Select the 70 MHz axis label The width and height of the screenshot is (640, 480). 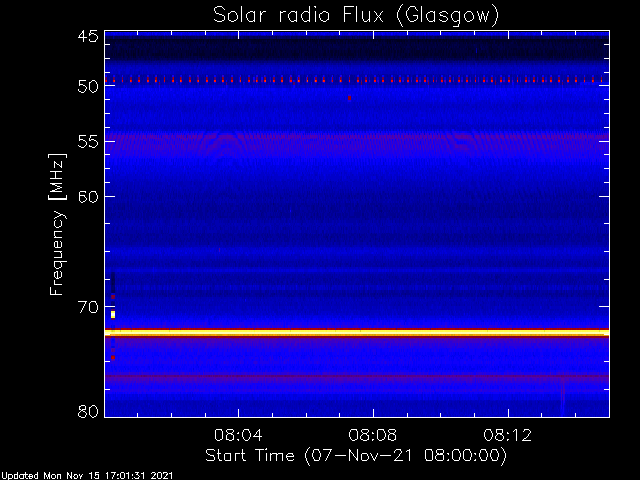tap(88, 307)
